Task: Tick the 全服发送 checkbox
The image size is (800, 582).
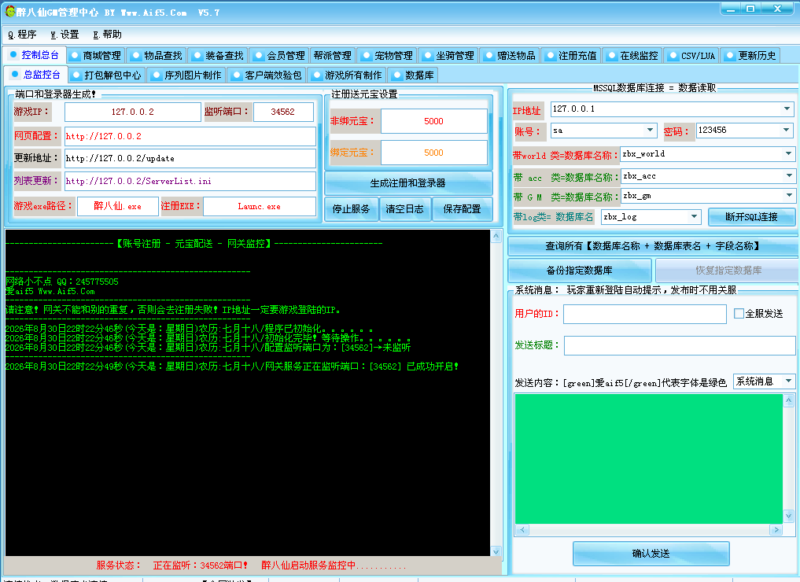Action: tap(739, 313)
